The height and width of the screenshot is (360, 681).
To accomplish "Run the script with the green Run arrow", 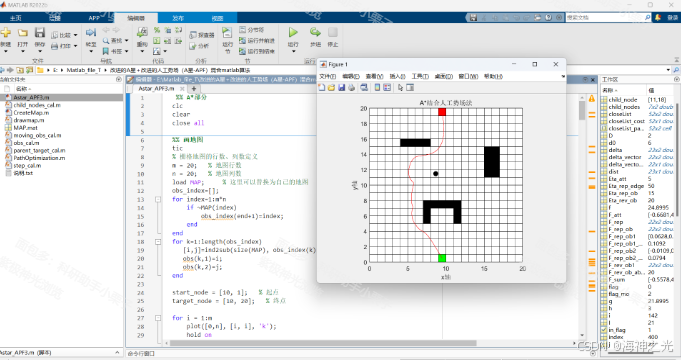I will click(293, 32).
